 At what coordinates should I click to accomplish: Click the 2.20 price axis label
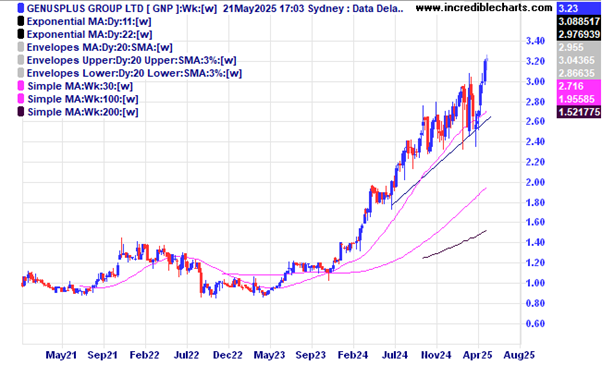tap(535, 162)
